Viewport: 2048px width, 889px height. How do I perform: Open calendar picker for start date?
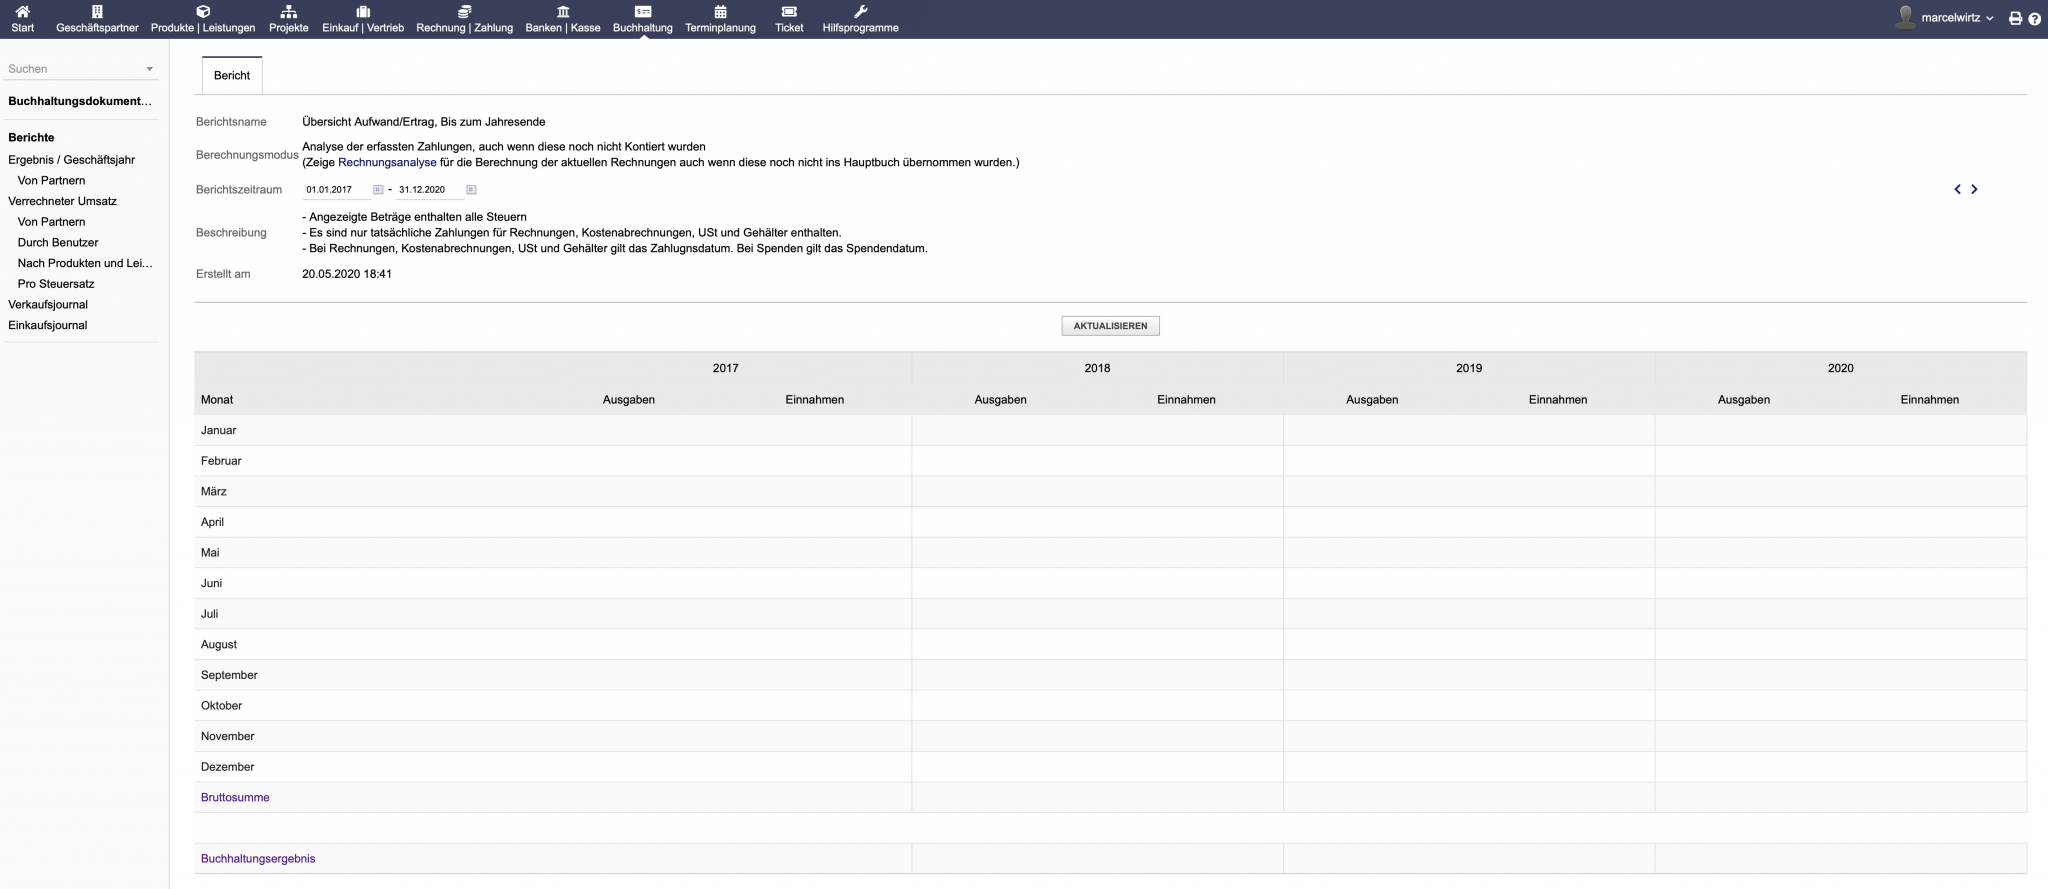pyautogui.click(x=378, y=190)
